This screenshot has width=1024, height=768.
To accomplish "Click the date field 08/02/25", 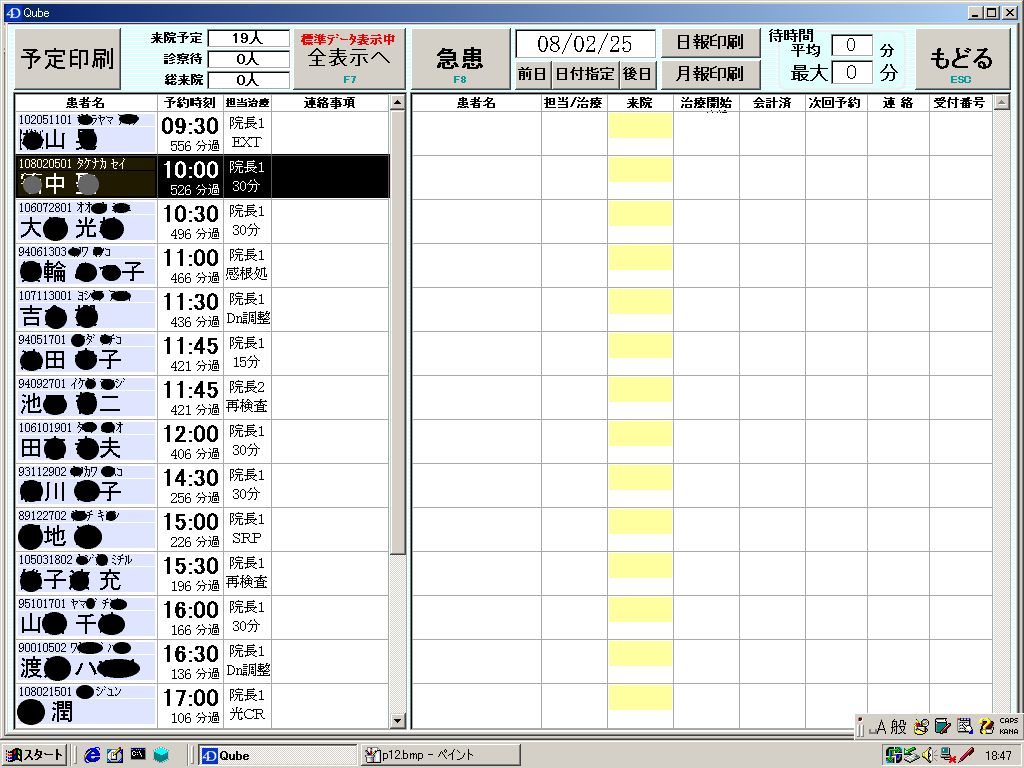I will click(x=585, y=44).
